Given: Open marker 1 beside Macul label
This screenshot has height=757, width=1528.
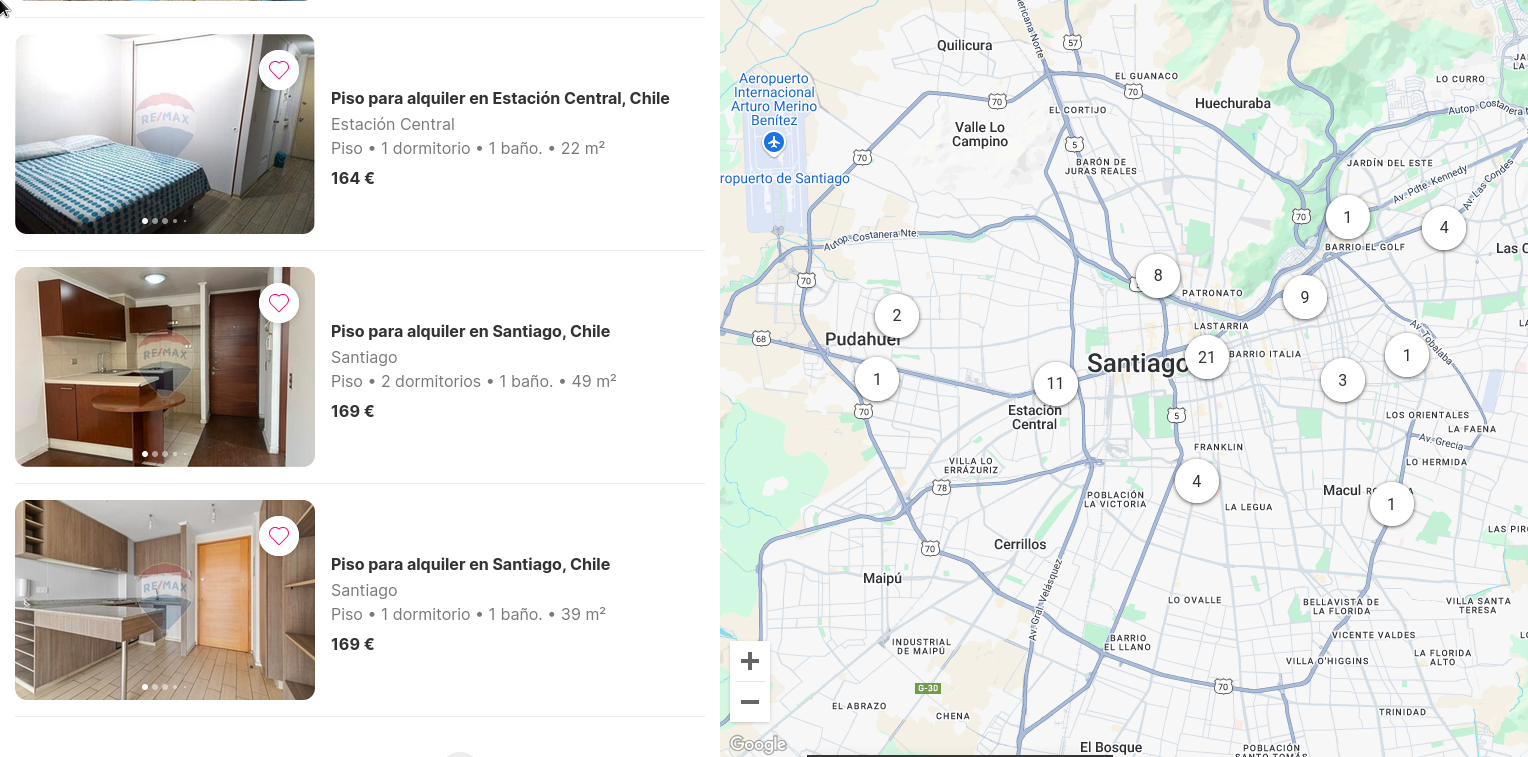Looking at the screenshot, I should tap(1391, 504).
